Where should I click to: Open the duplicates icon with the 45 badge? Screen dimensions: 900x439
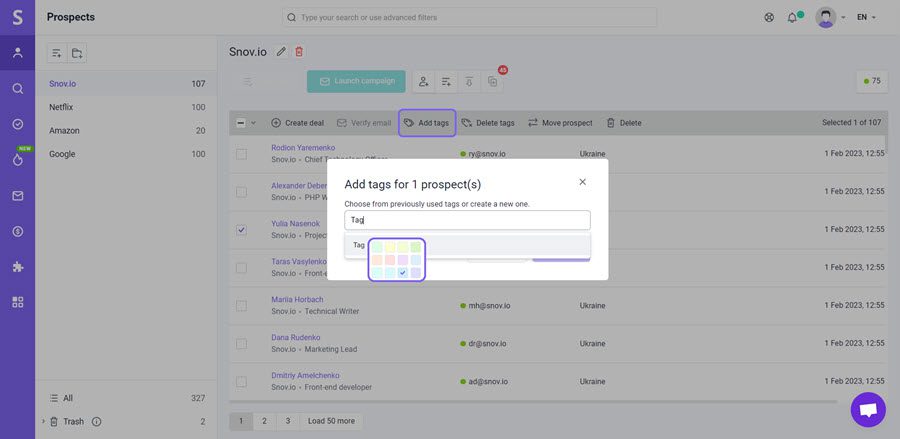[x=492, y=81]
